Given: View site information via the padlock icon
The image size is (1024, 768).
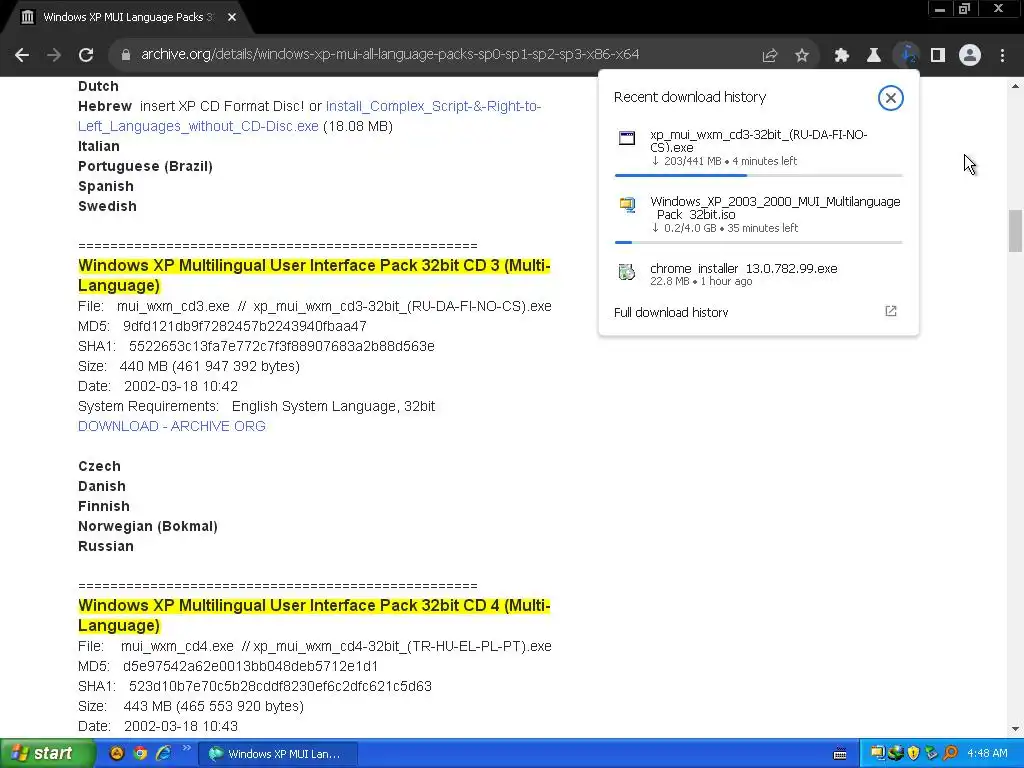Looking at the screenshot, I should [x=126, y=55].
